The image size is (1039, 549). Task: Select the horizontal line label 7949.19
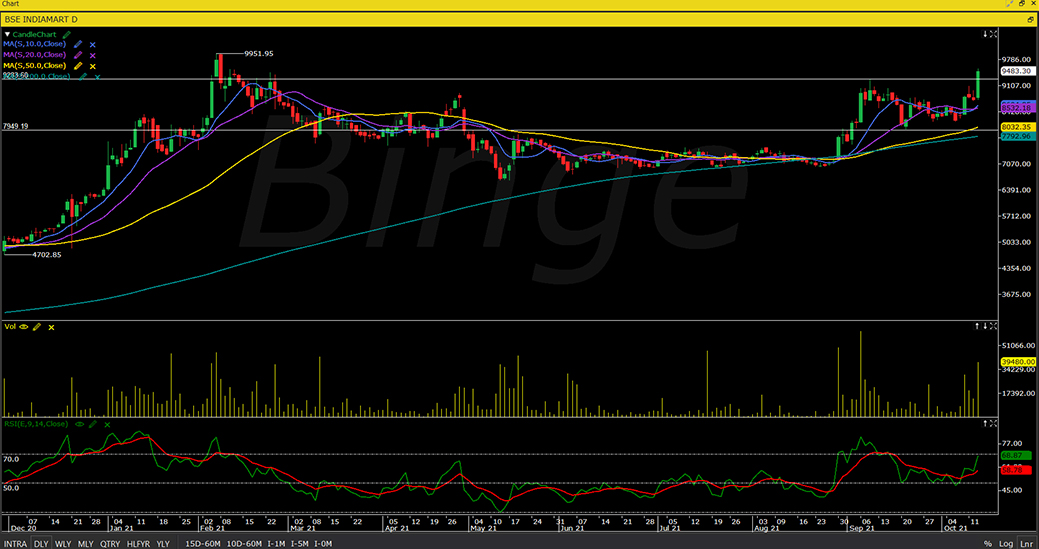click(x=16, y=126)
